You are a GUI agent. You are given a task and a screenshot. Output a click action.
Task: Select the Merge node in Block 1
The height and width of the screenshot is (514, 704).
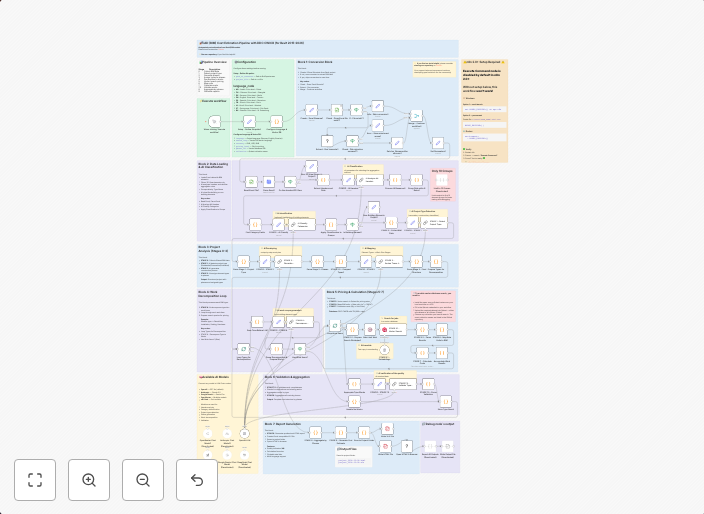pyautogui.click(x=416, y=116)
